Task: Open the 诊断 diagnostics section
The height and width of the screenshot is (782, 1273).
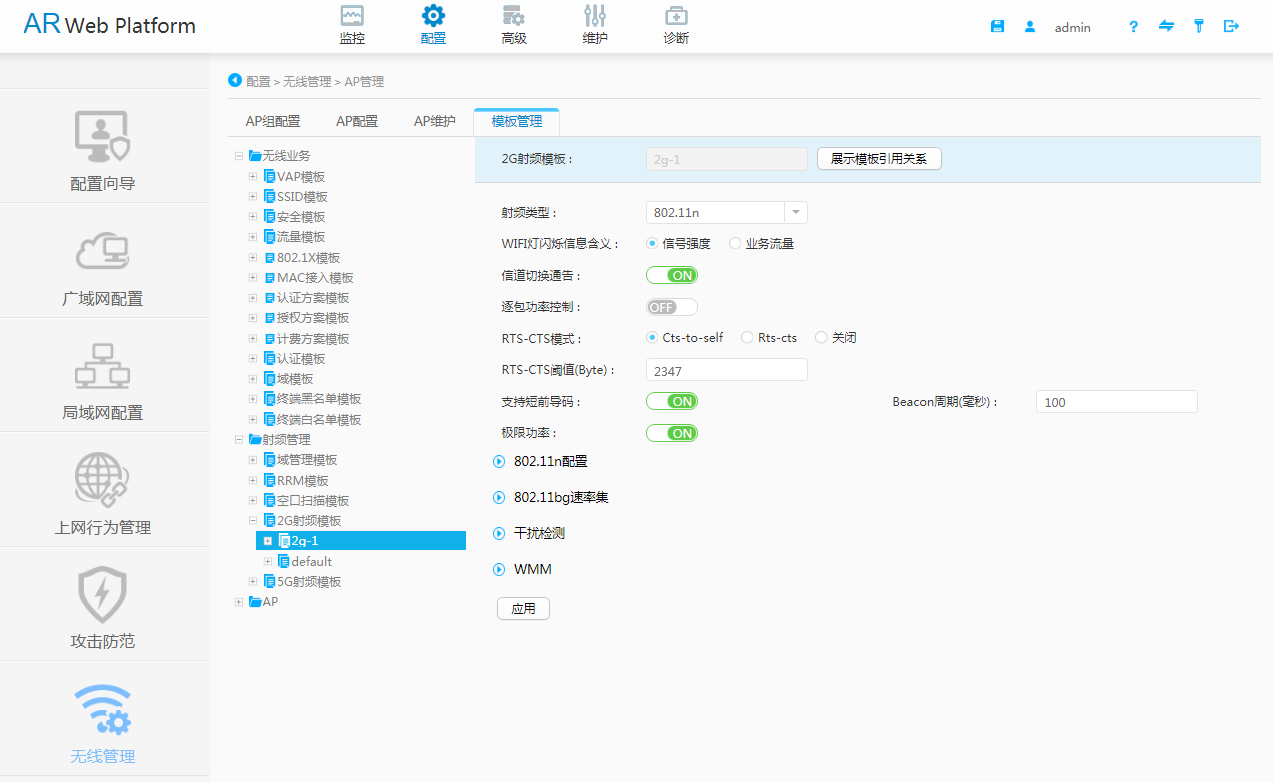Action: [x=676, y=26]
